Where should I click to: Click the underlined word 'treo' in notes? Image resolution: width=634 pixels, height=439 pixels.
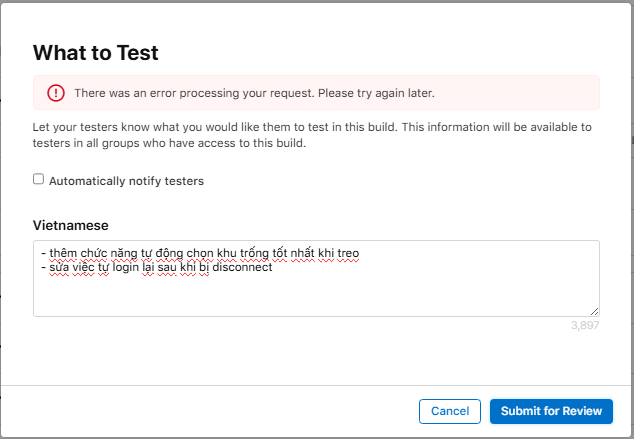pyautogui.click(x=347, y=254)
